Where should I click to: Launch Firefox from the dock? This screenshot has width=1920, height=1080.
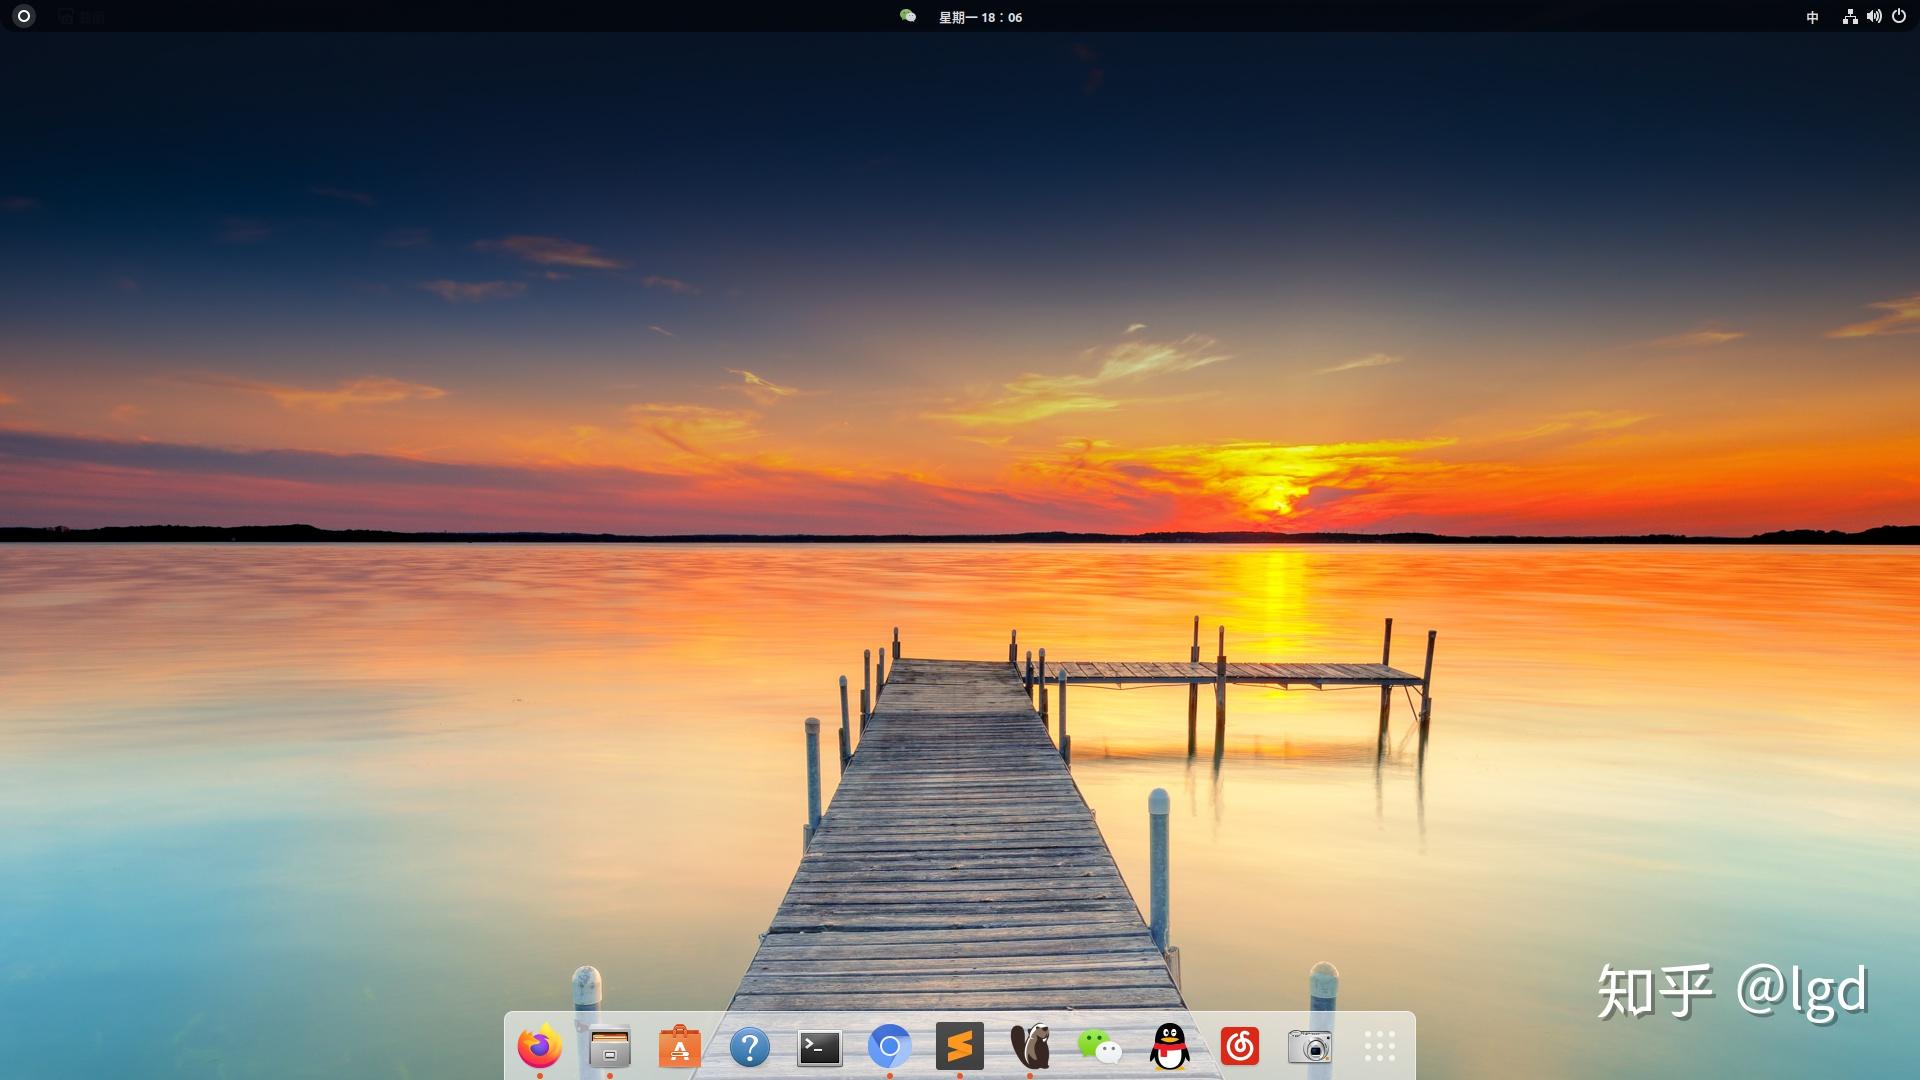[539, 1047]
